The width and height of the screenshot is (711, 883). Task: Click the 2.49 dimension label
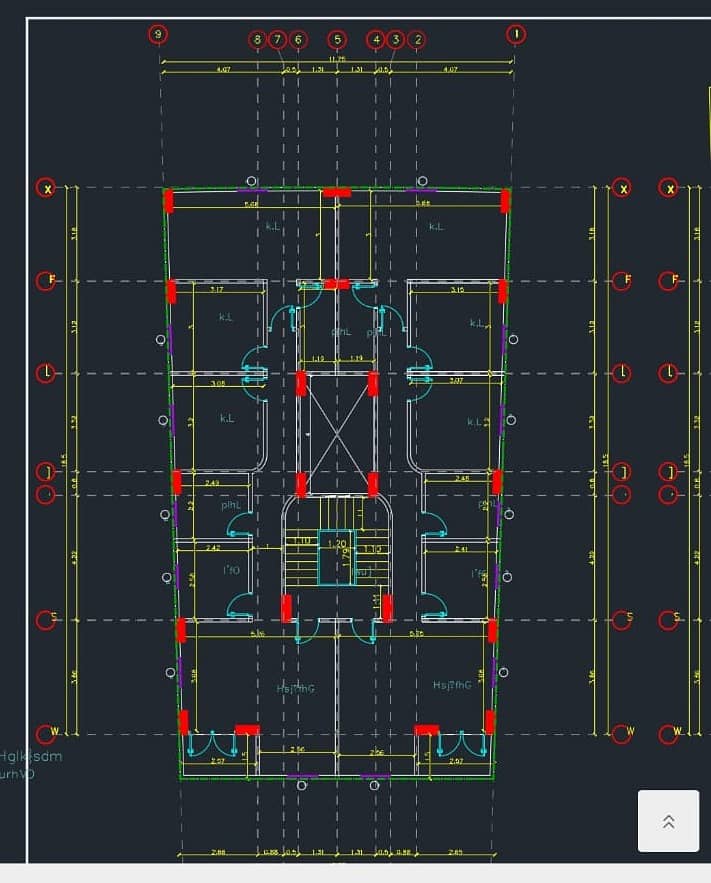tap(212, 483)
